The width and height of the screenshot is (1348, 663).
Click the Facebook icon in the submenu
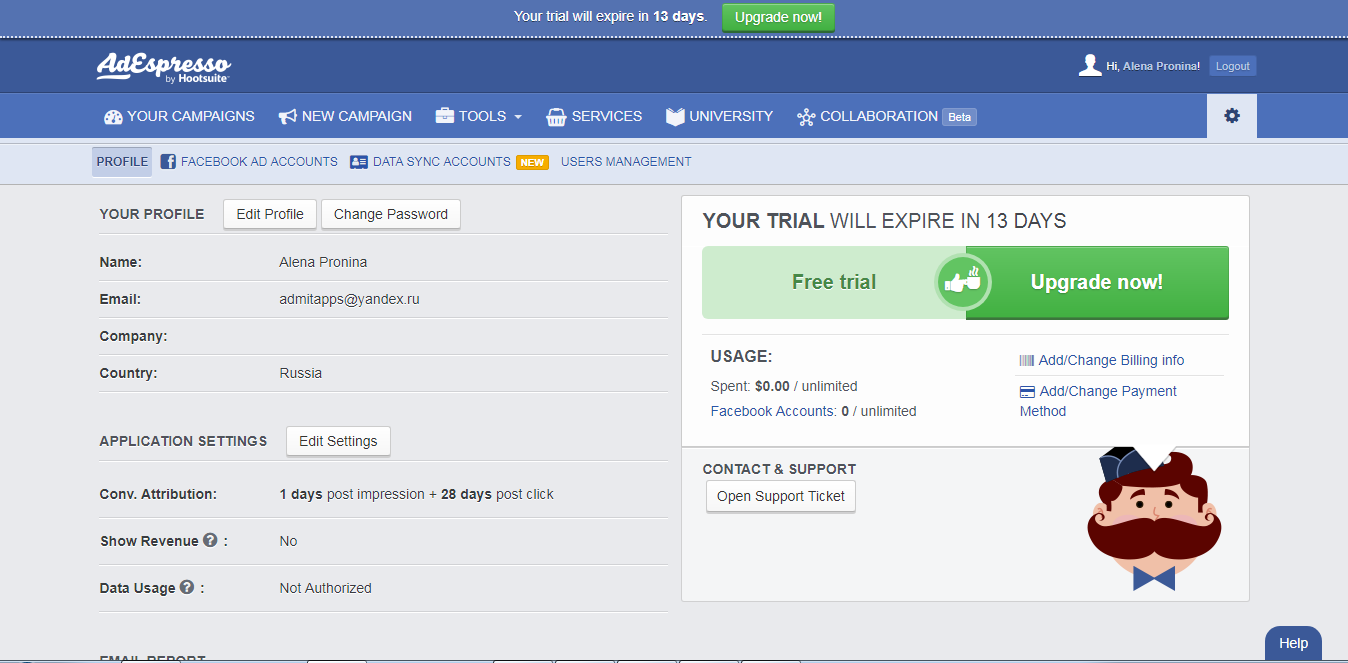pos(169,162)
